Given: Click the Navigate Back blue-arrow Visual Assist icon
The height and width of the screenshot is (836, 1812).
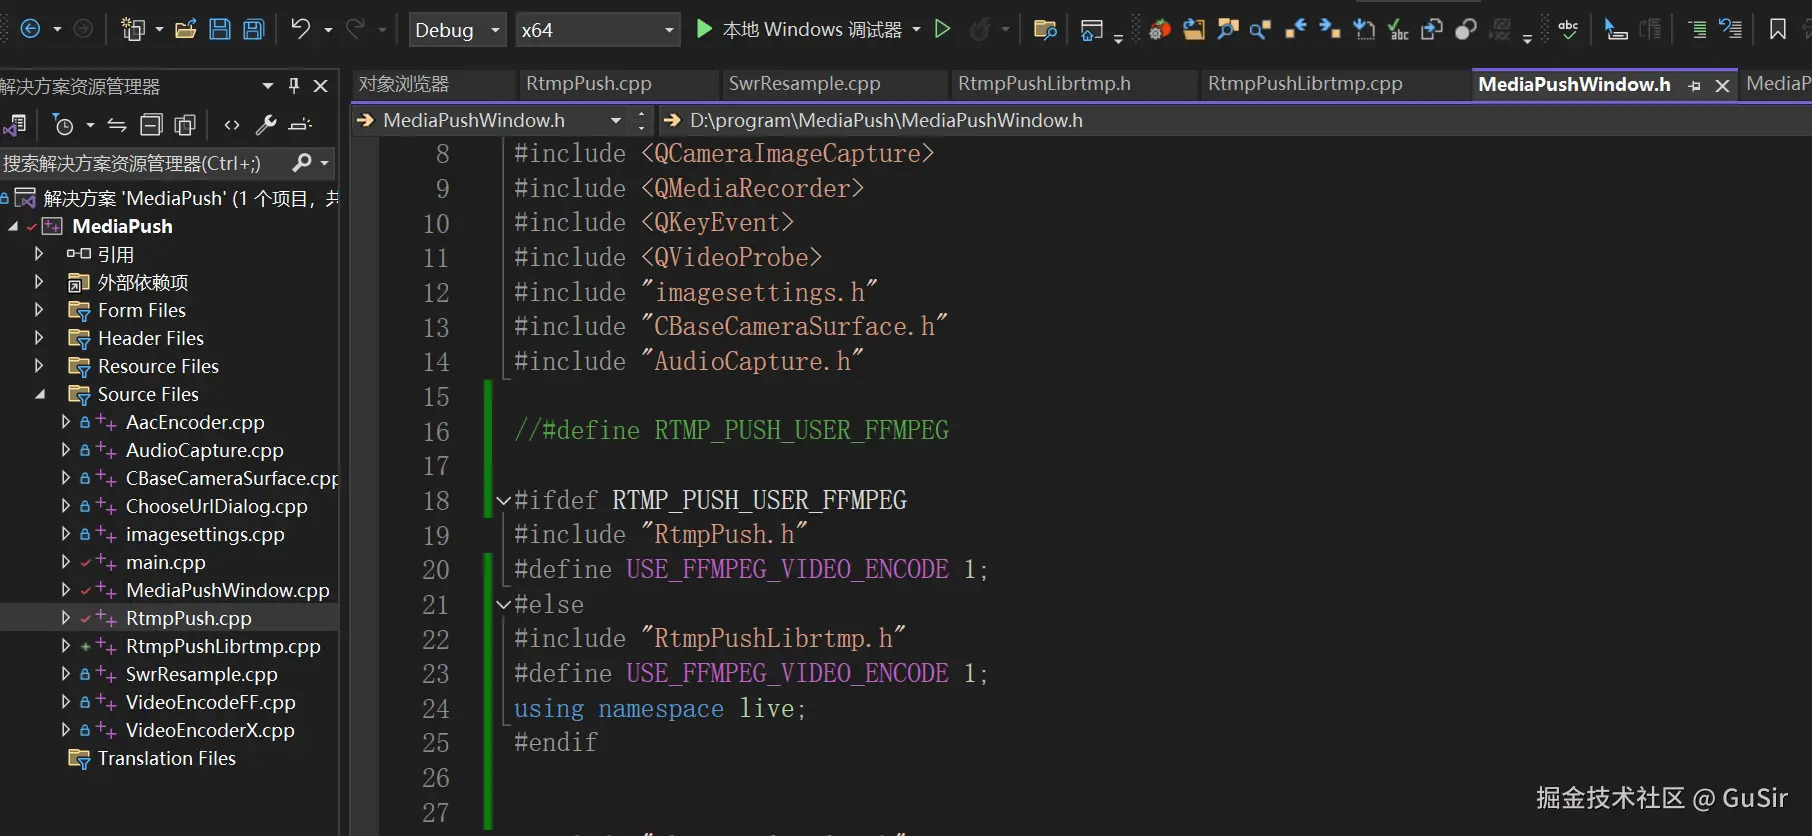Looking at the screenshot, I should [x=1296, y=30].
